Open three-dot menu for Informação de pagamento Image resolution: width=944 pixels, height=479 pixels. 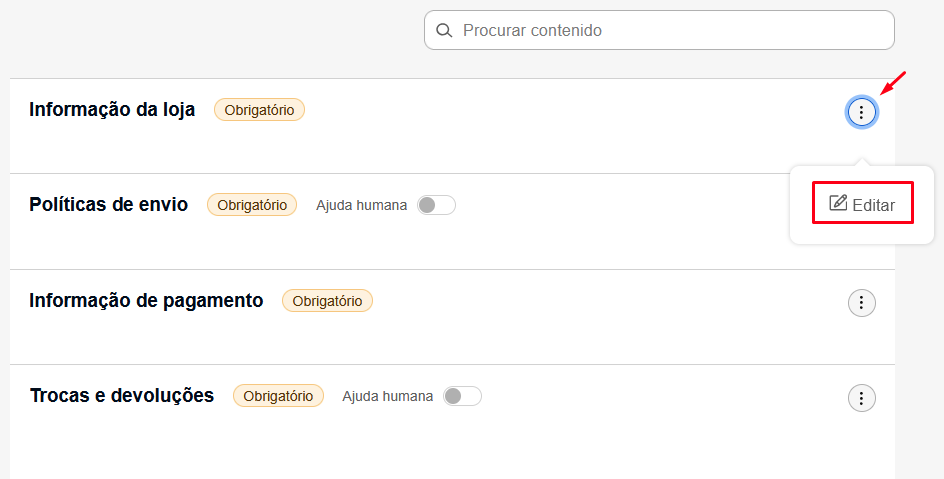coord(862,303)
